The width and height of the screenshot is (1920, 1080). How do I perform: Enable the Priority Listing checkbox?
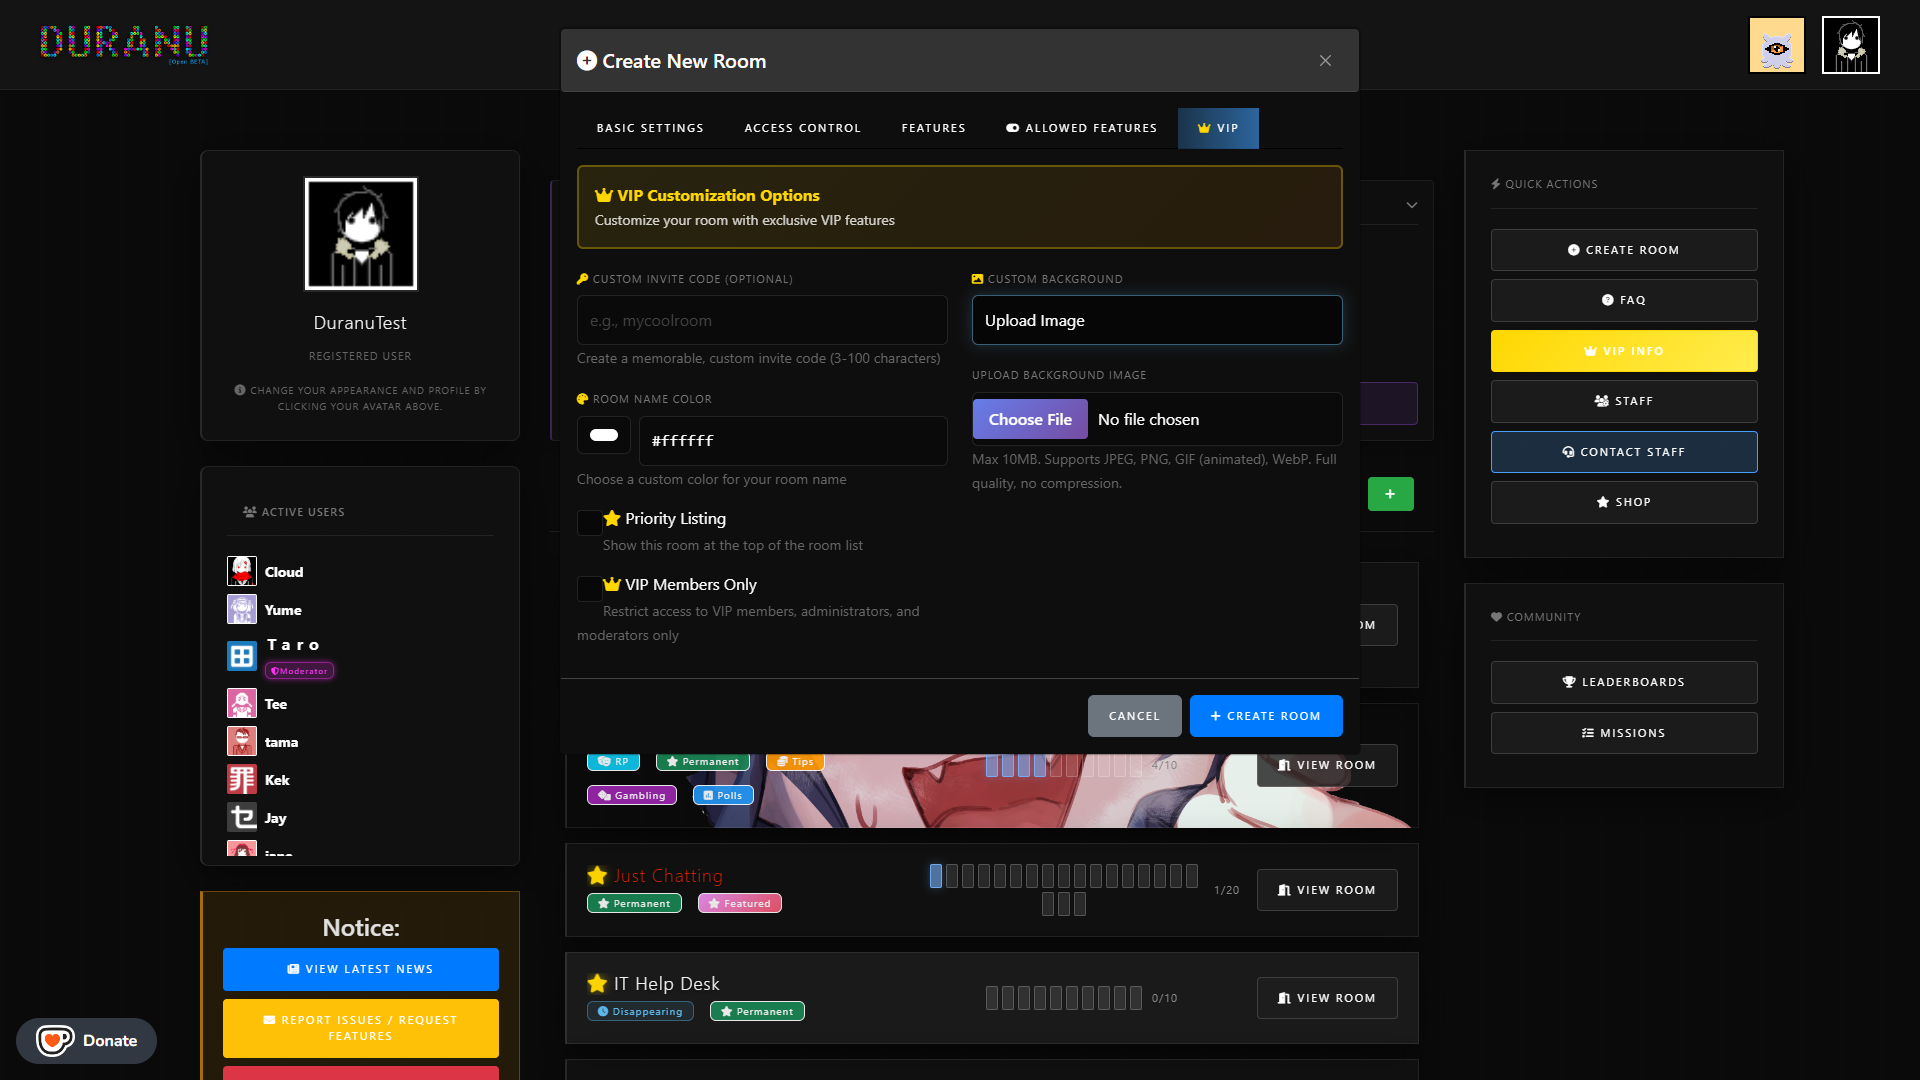589,522
